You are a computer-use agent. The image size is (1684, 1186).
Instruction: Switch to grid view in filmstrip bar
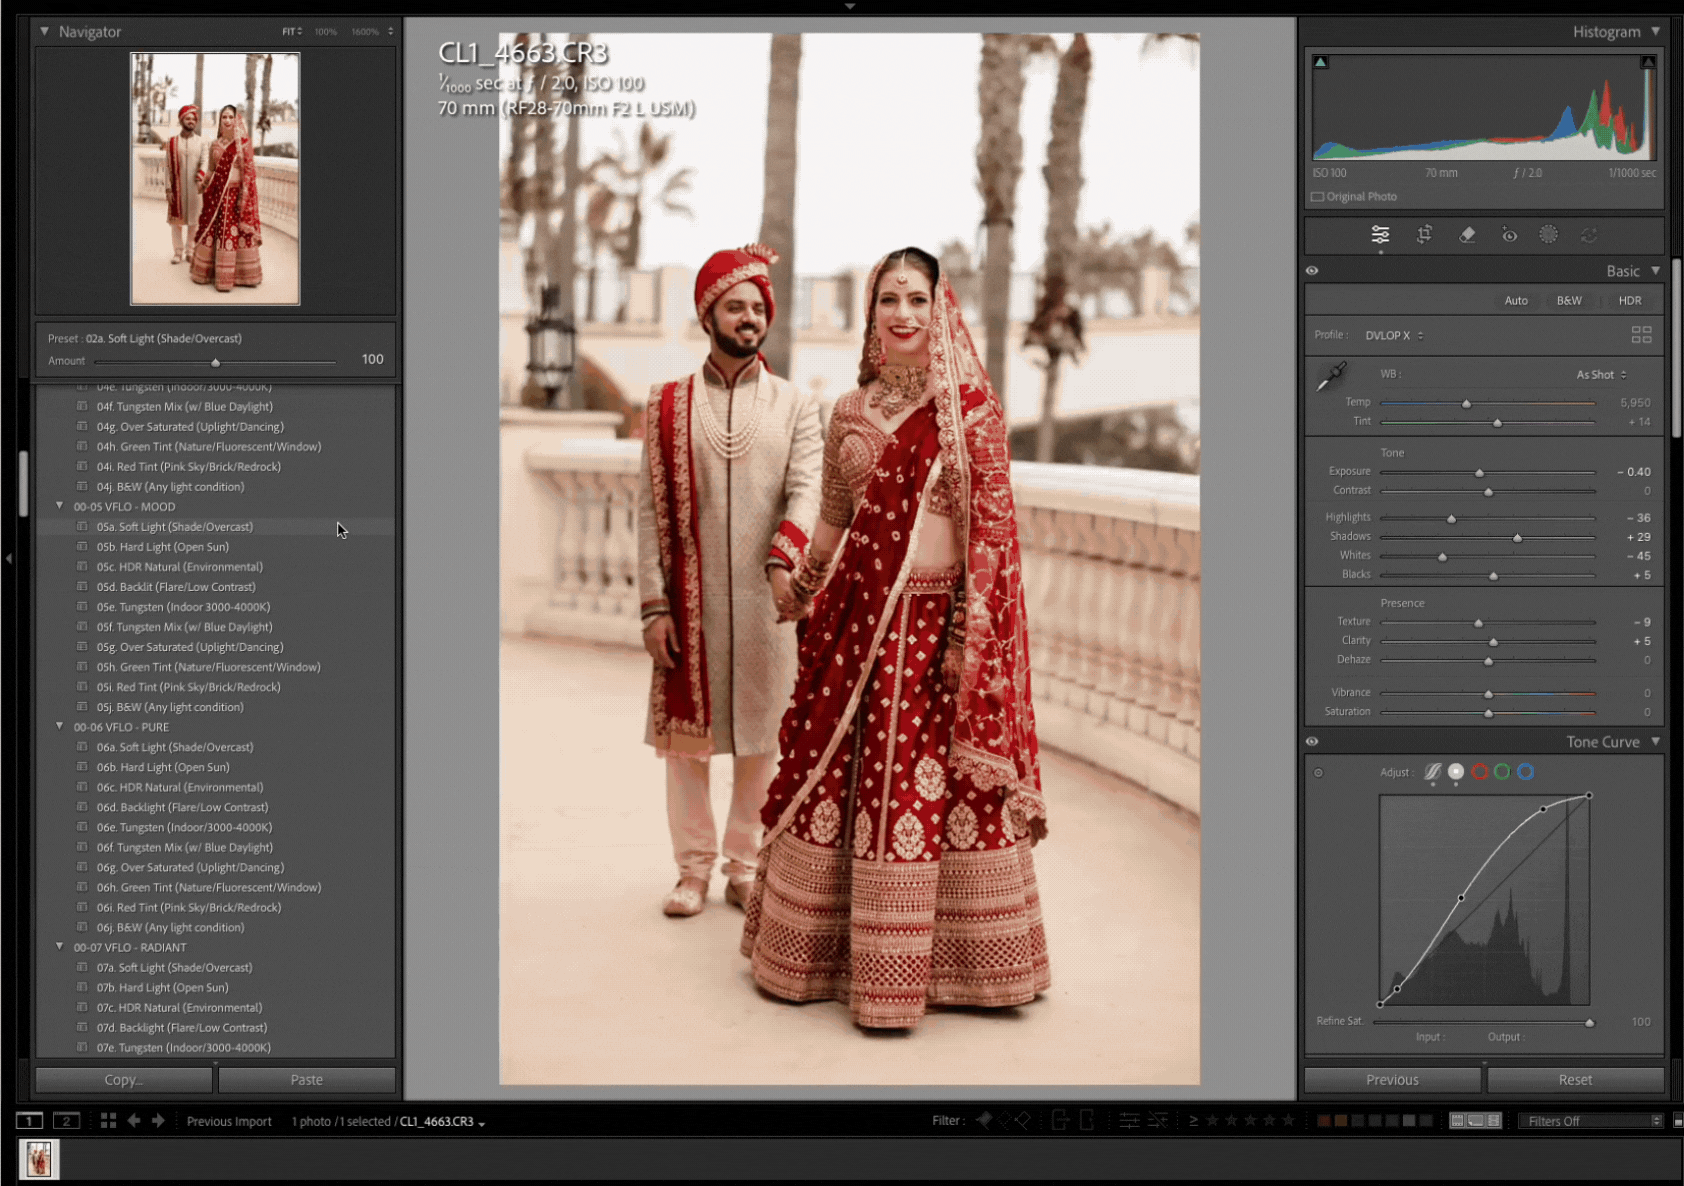click(x=108, y=1121)
